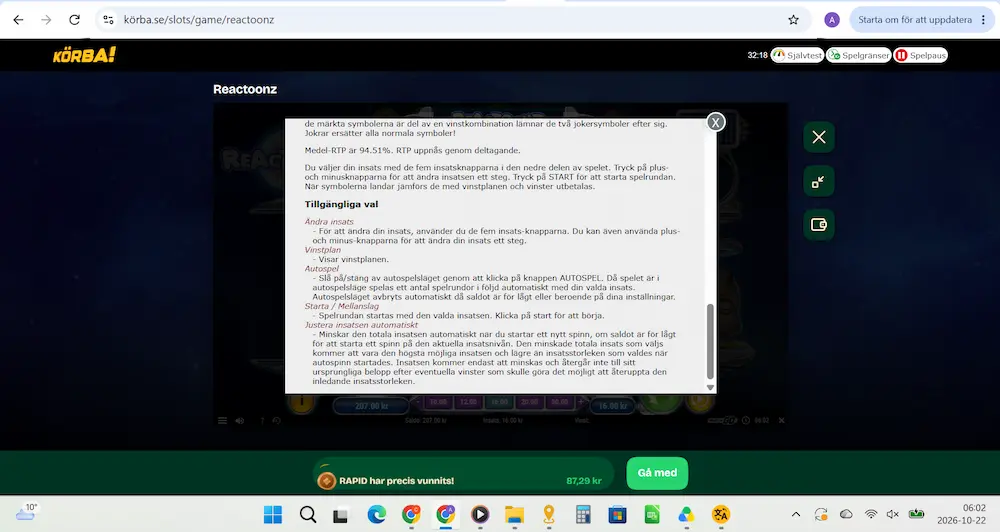This screenshot has height=532, width=1000.
Task: Click browser forward arrow
Action: click(47, 20)
